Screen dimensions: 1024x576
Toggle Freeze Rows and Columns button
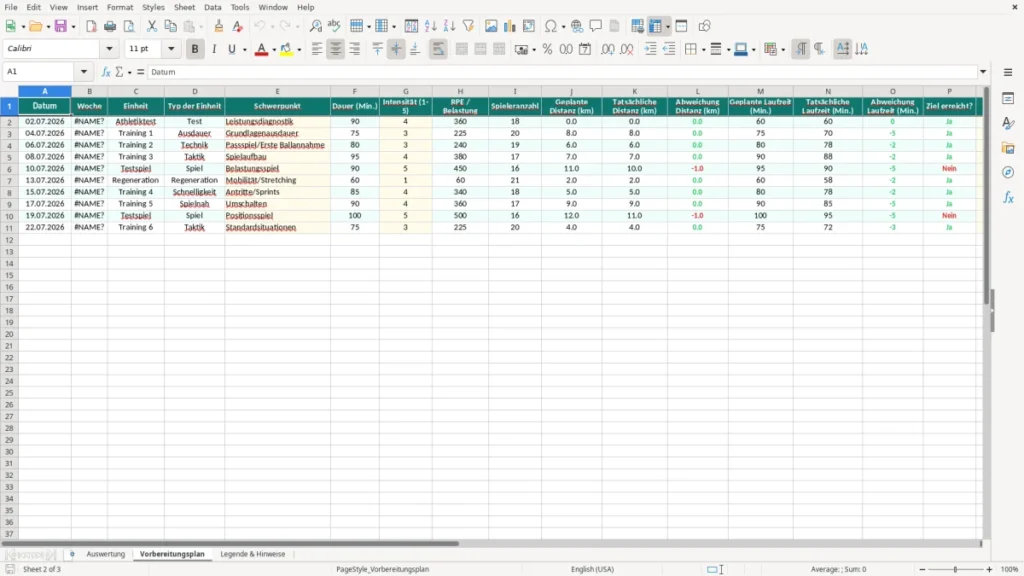pyautogui.click(x=655, y=26)
